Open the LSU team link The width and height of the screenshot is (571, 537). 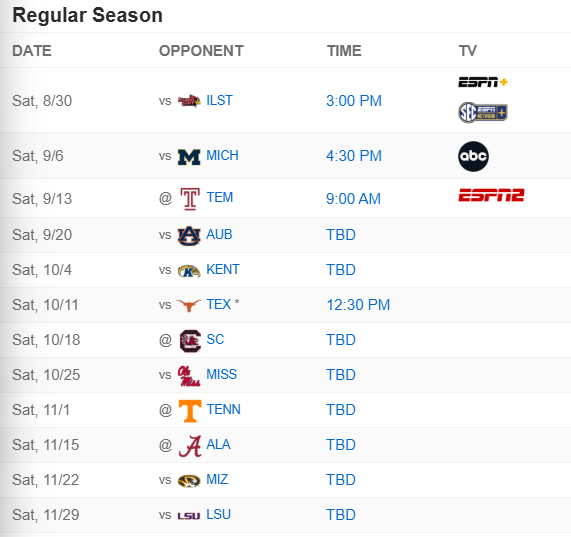218,514
